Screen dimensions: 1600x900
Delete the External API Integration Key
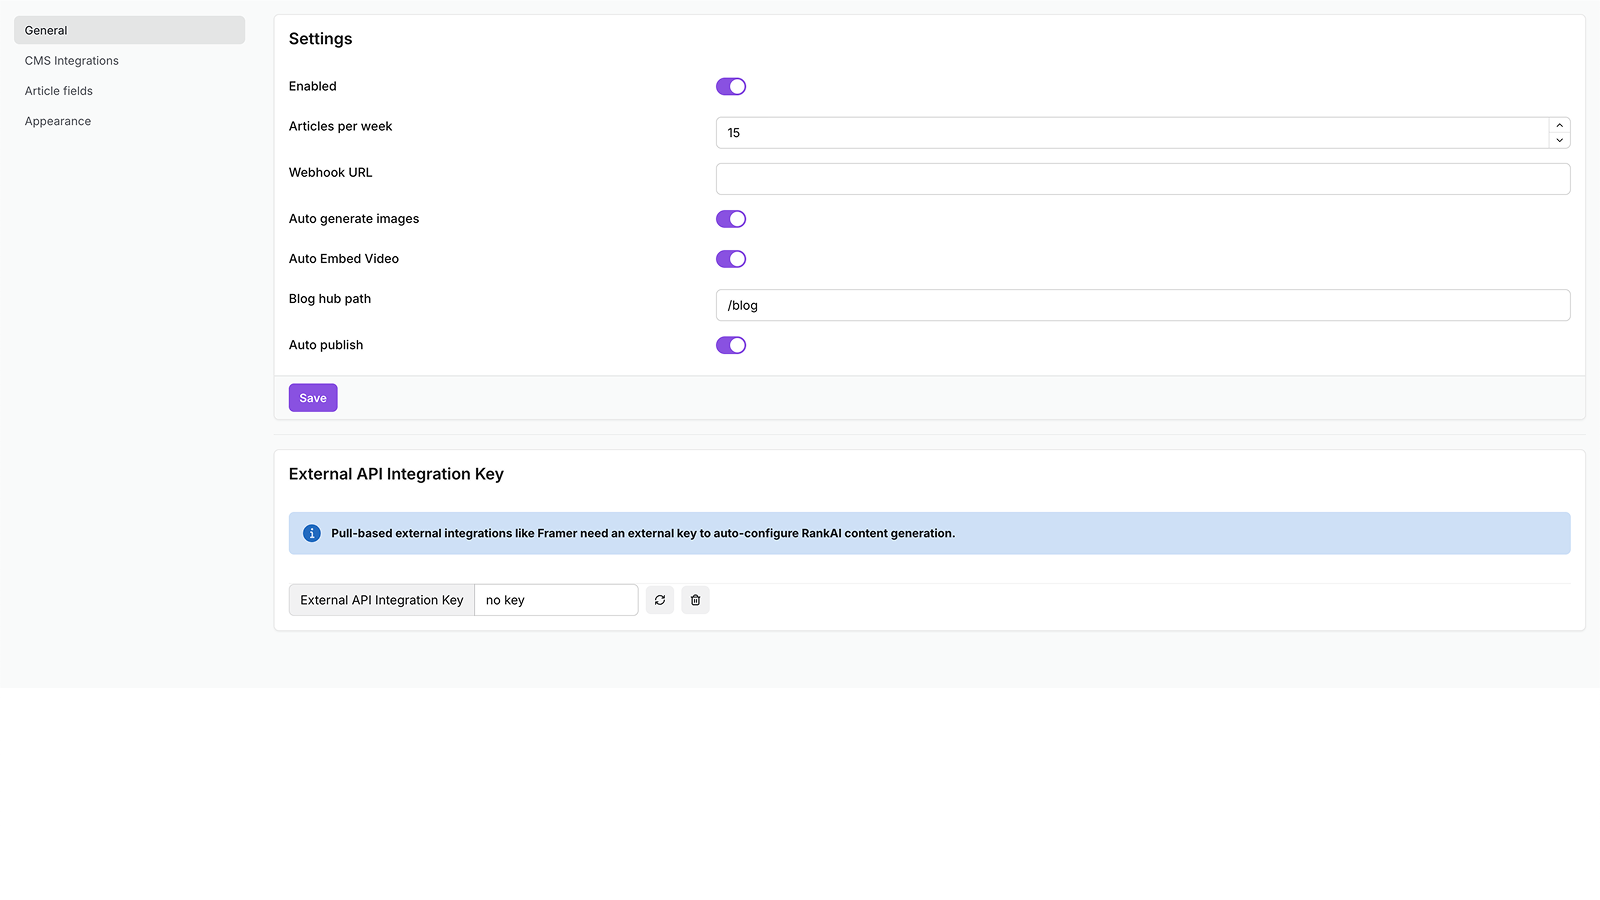point(695,599)
